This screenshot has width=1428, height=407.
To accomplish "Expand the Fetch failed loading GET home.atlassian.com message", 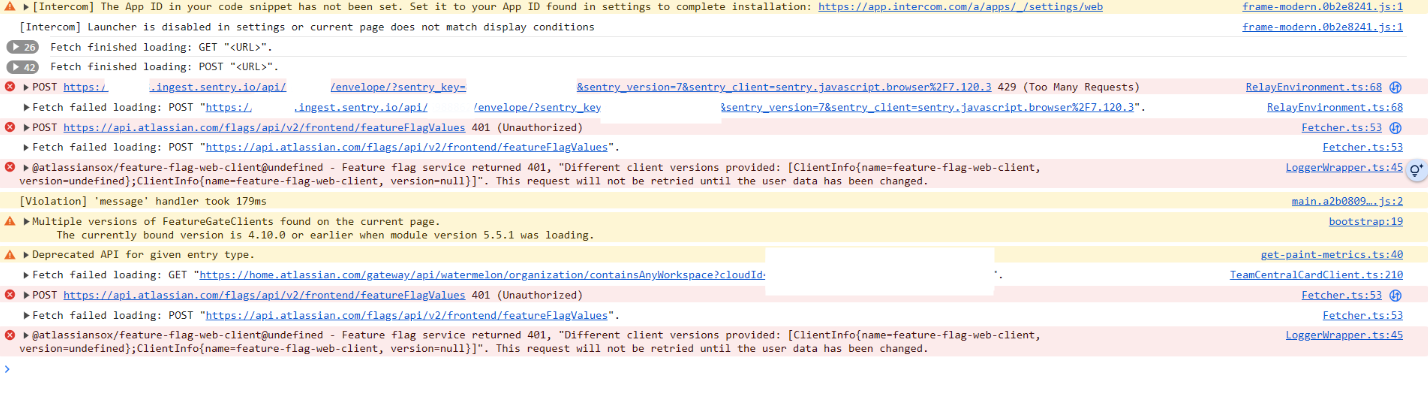I will point(26,275).
